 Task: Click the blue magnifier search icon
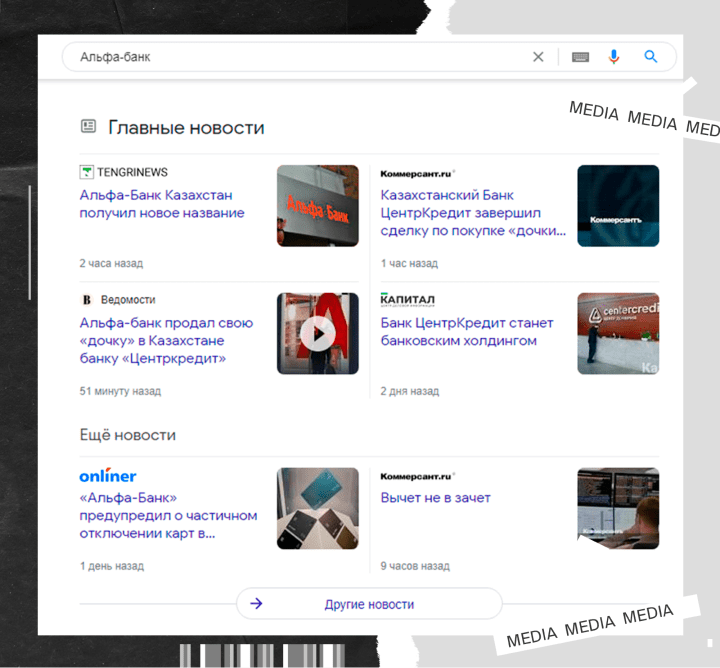pos(651,56)
